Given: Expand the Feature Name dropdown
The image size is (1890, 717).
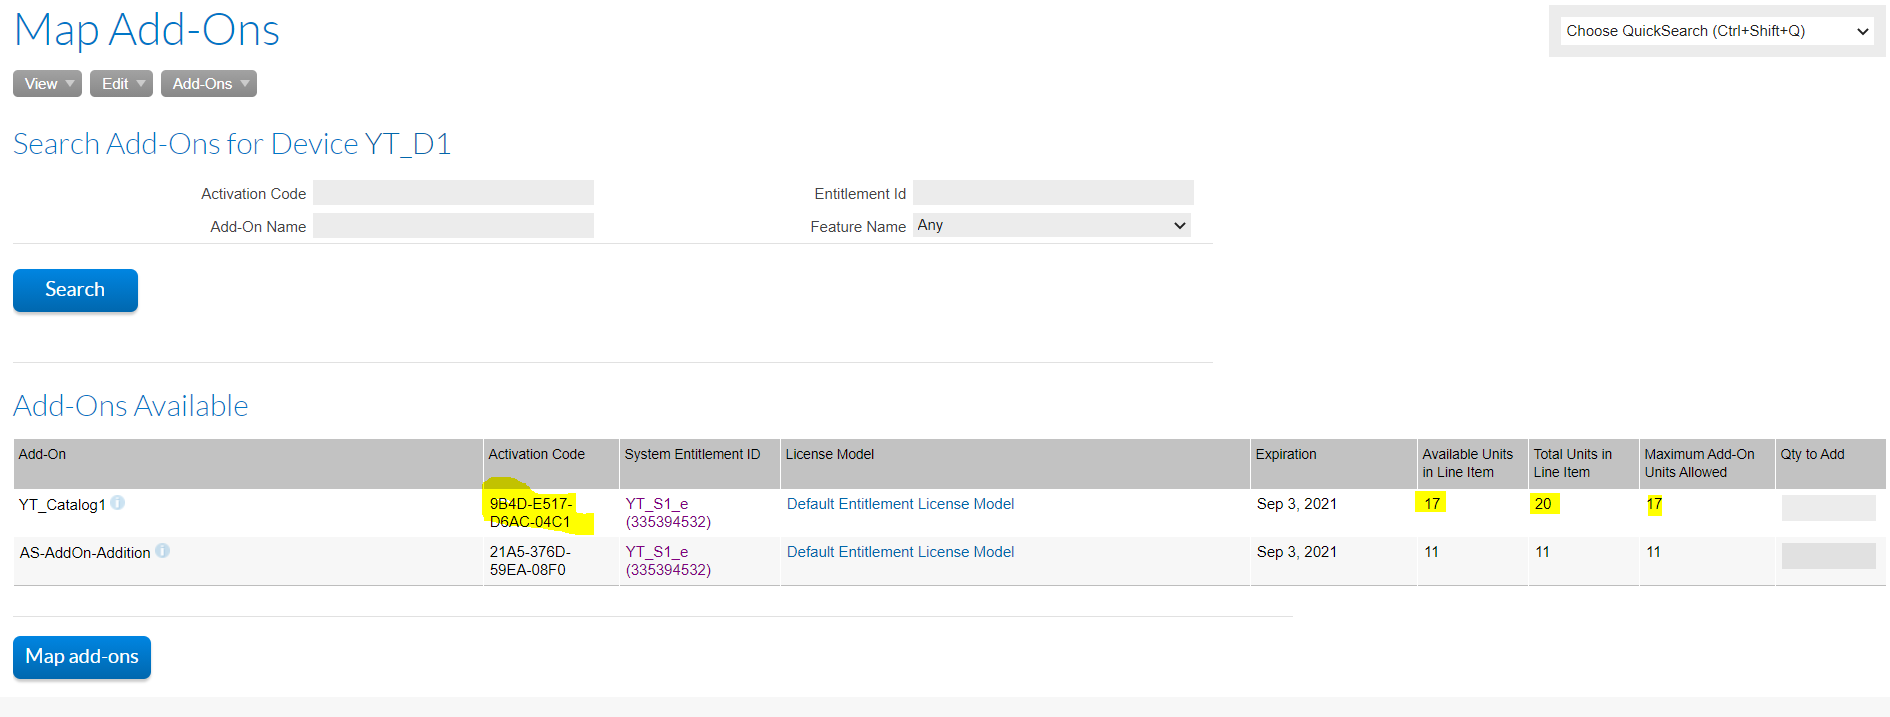Looking at the screenshot, I should [x=1052, y=225].
